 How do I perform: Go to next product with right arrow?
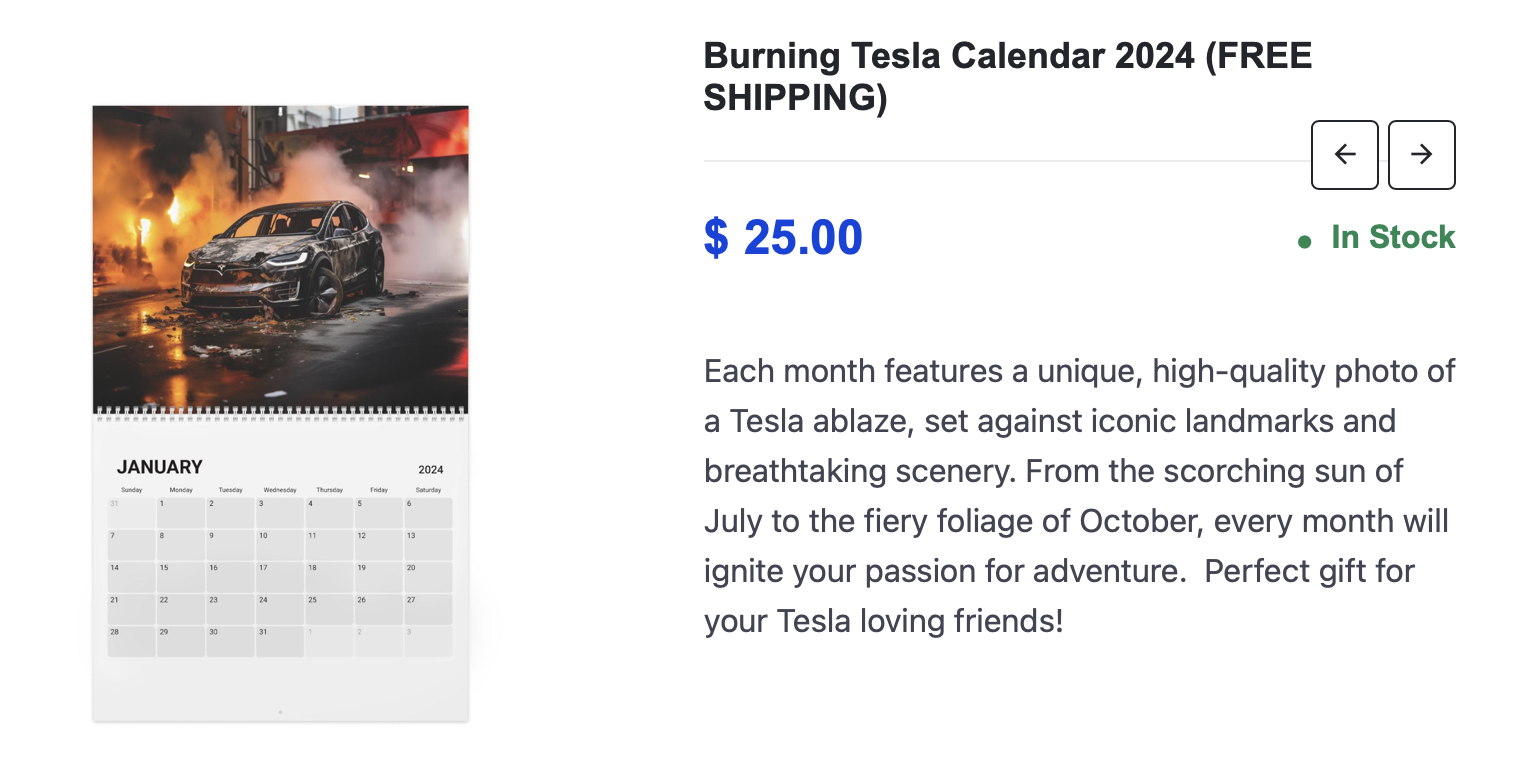[x=1421, y=155]
